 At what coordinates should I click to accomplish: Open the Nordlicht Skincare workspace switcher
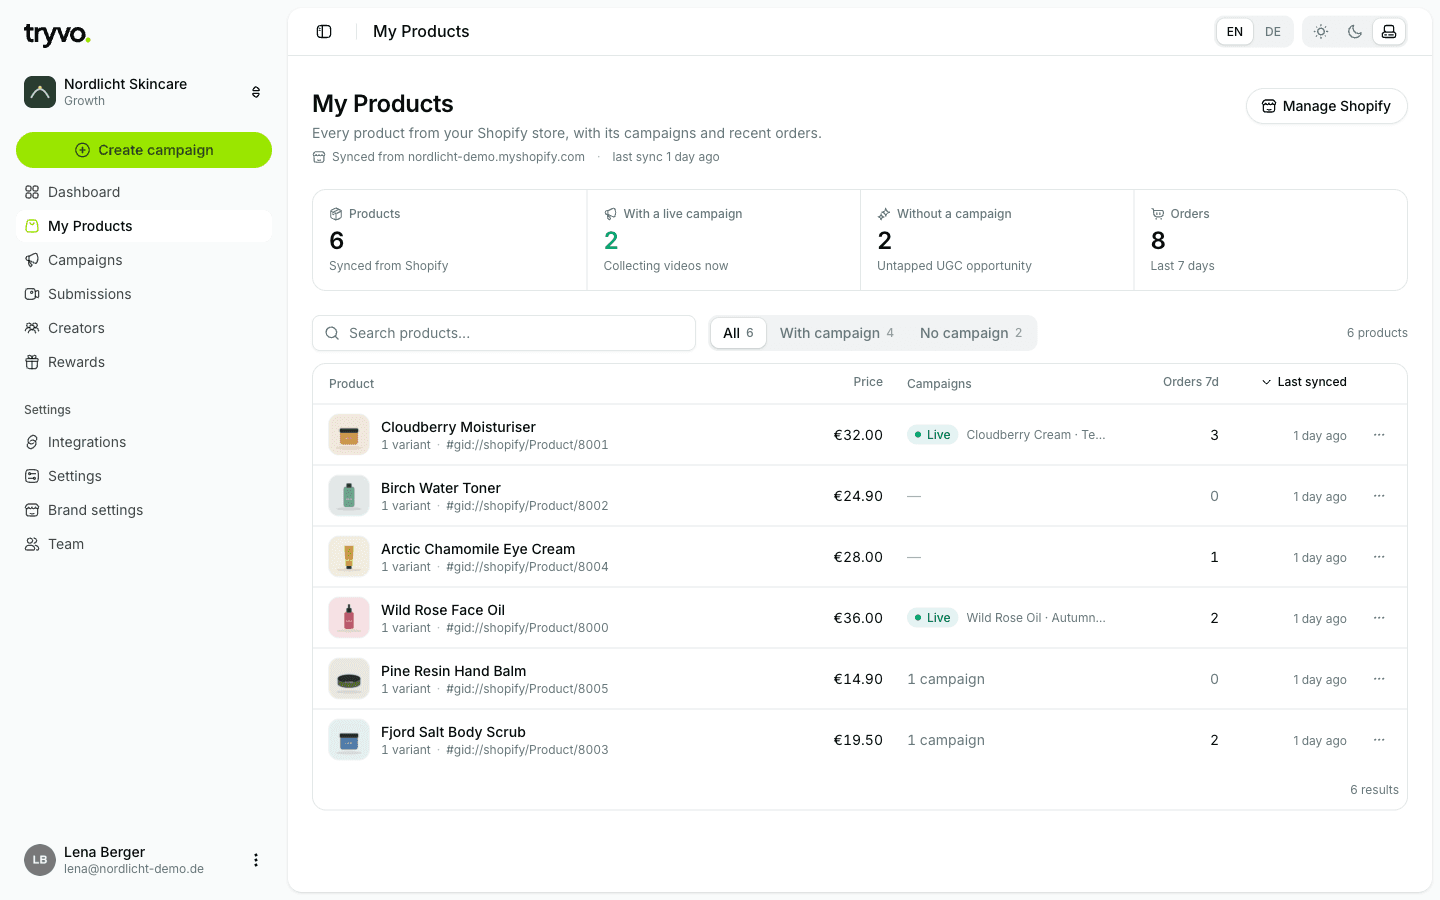pos(144,92)
